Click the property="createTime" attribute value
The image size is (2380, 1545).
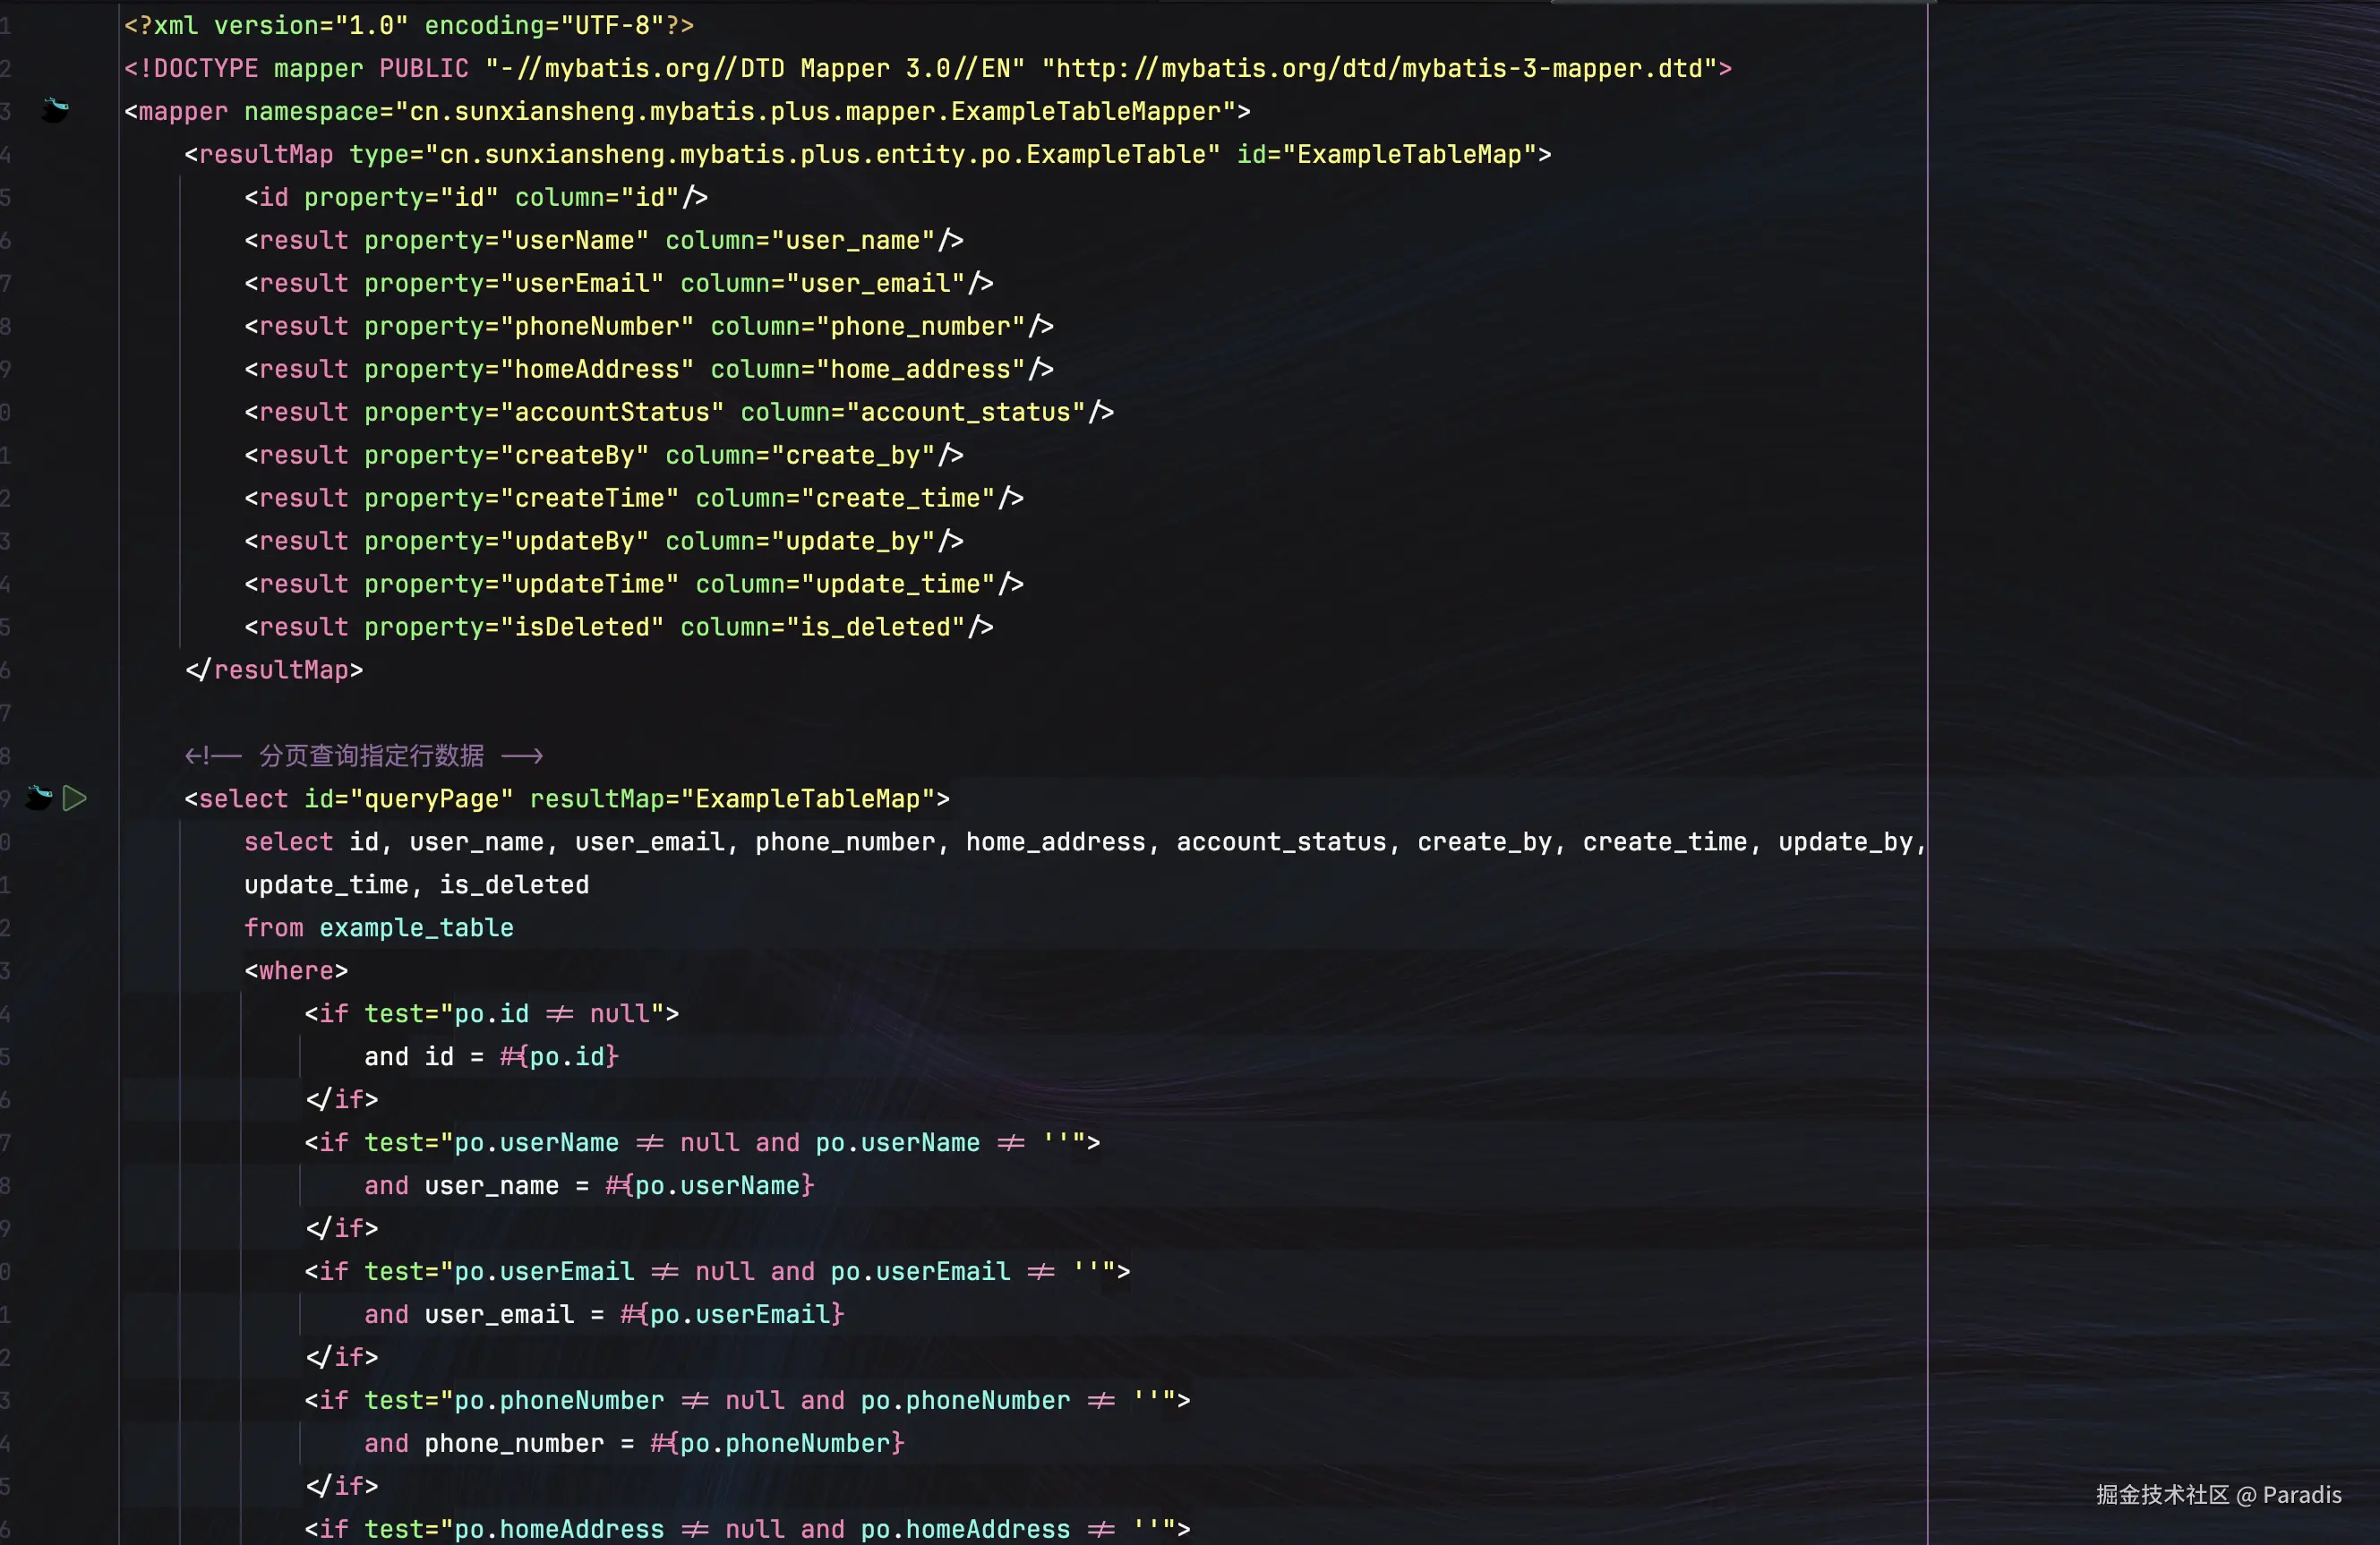590,498
